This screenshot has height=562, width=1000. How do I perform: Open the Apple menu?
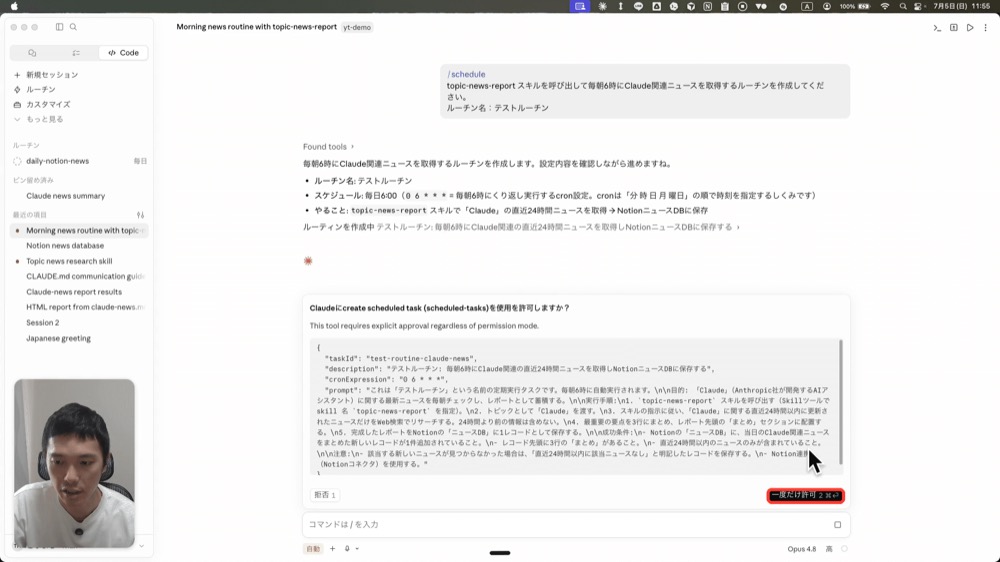14,6
